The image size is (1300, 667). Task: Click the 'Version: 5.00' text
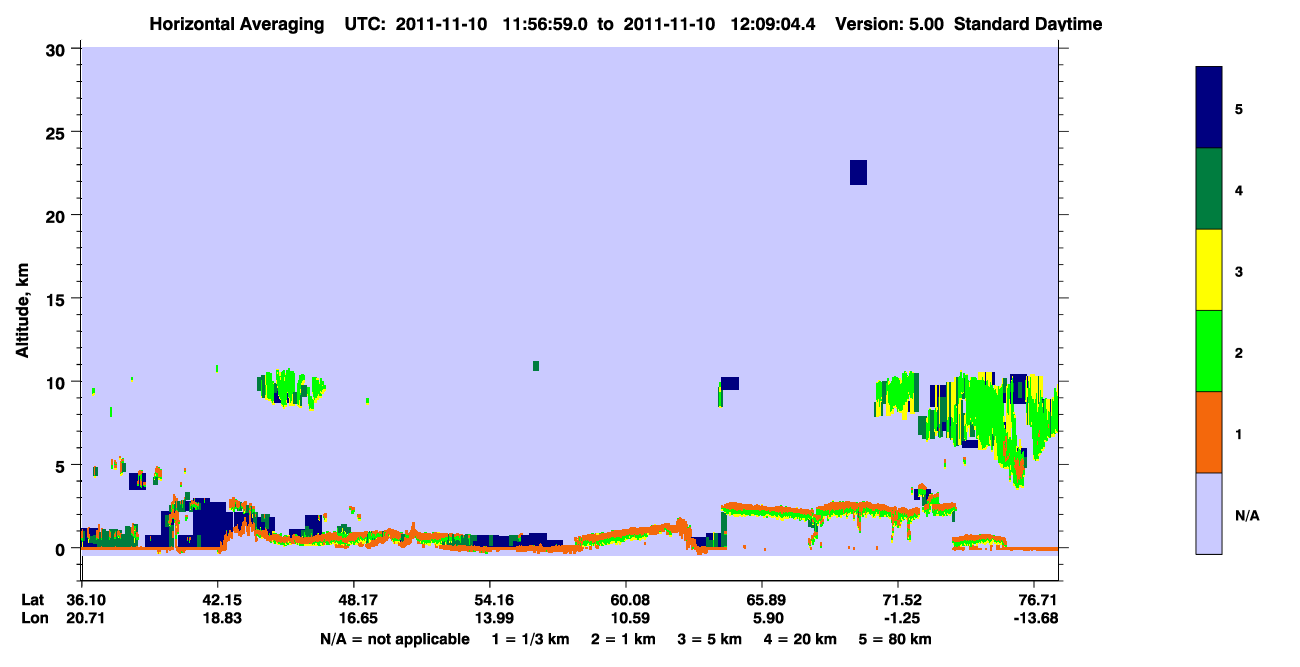(x=889, y=24)
